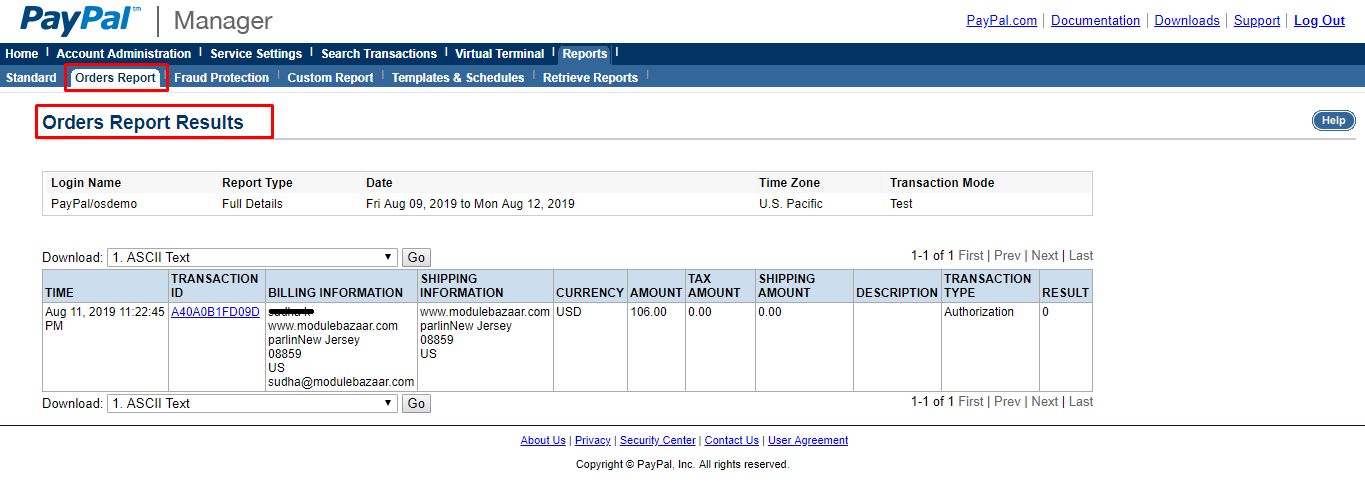Click Prev in the top pagination
This screenshot has width=1365, height=503.
[x=1008, y=256]
